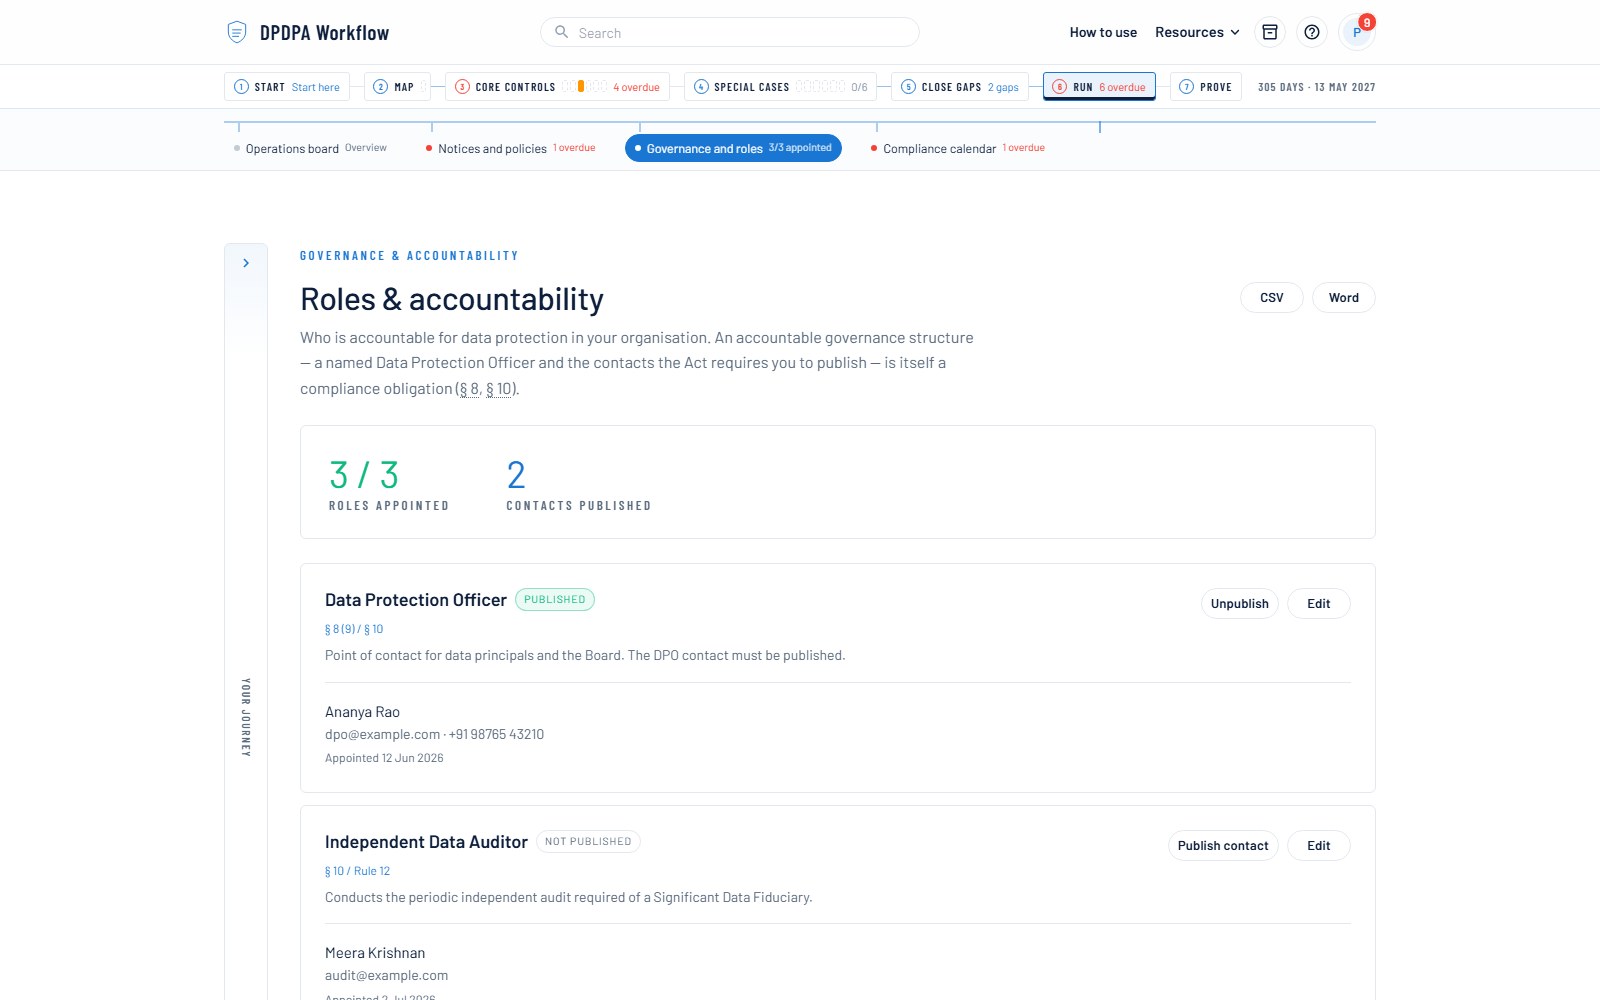Viewport: 1600px width, 1000px height.
Task: Export page as Word
Action: click(x=1343, y=297)
